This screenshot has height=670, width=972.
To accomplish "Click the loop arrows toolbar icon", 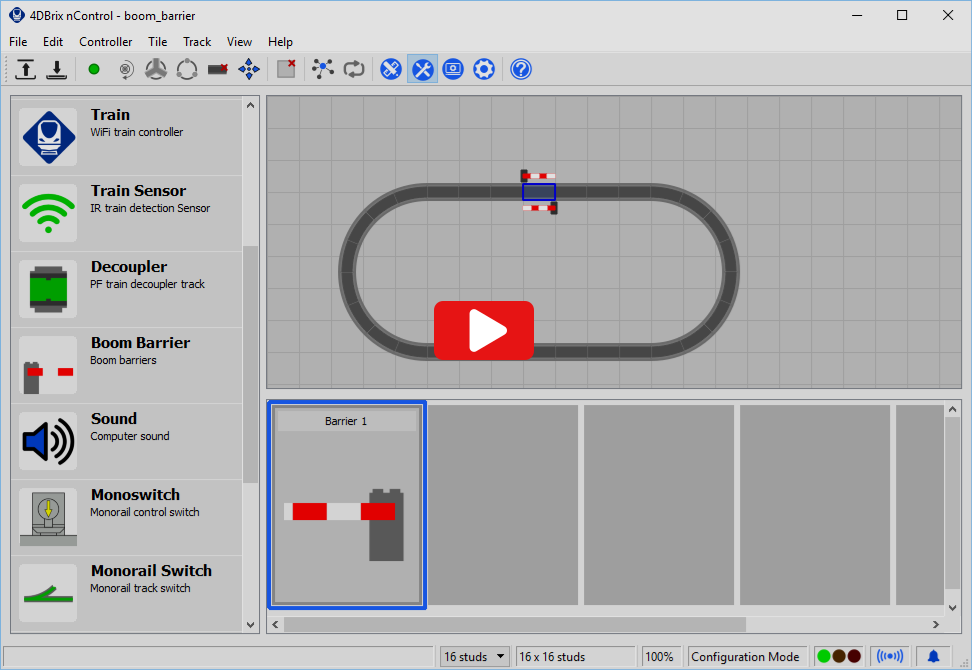I will tap(354, 69).
